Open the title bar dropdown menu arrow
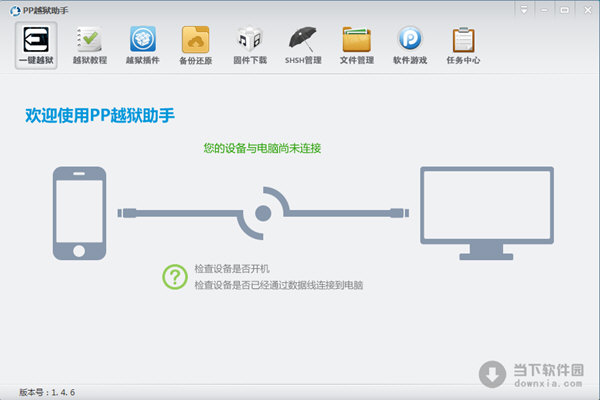The image size is (600, 400). click(x=524, y=10)
